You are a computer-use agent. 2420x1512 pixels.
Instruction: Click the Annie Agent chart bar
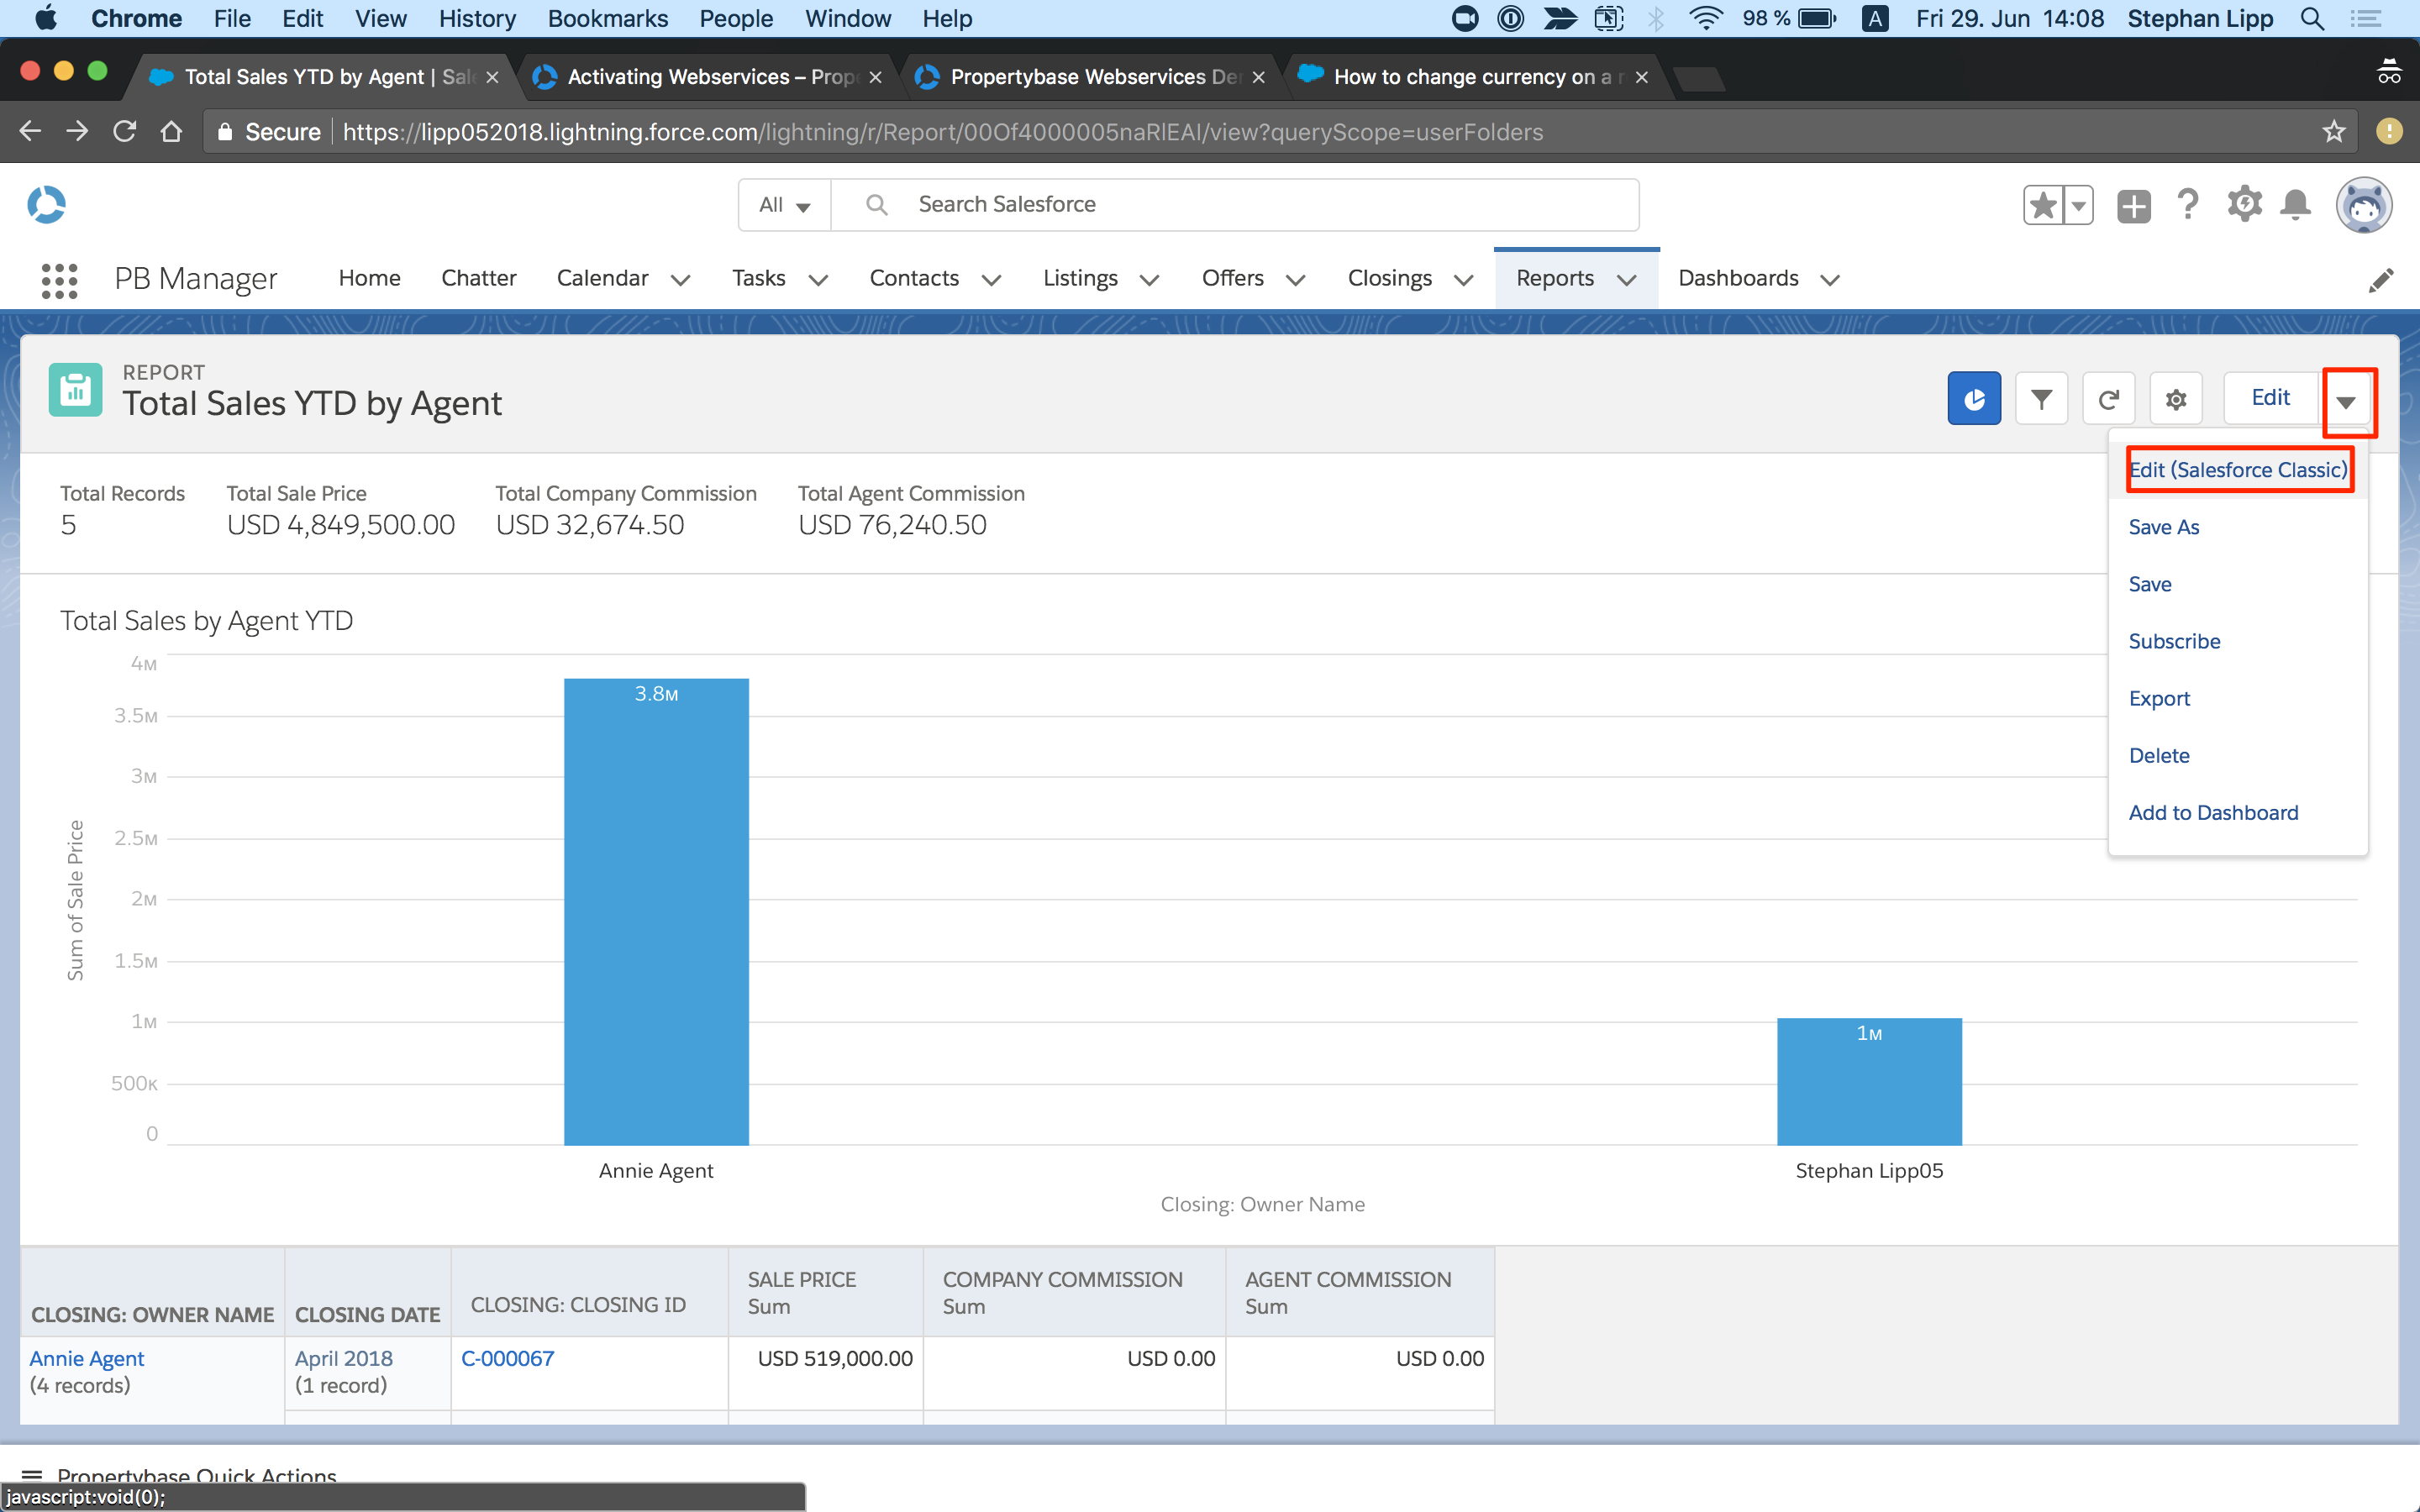pyautogui.click(x=656, y=911)
